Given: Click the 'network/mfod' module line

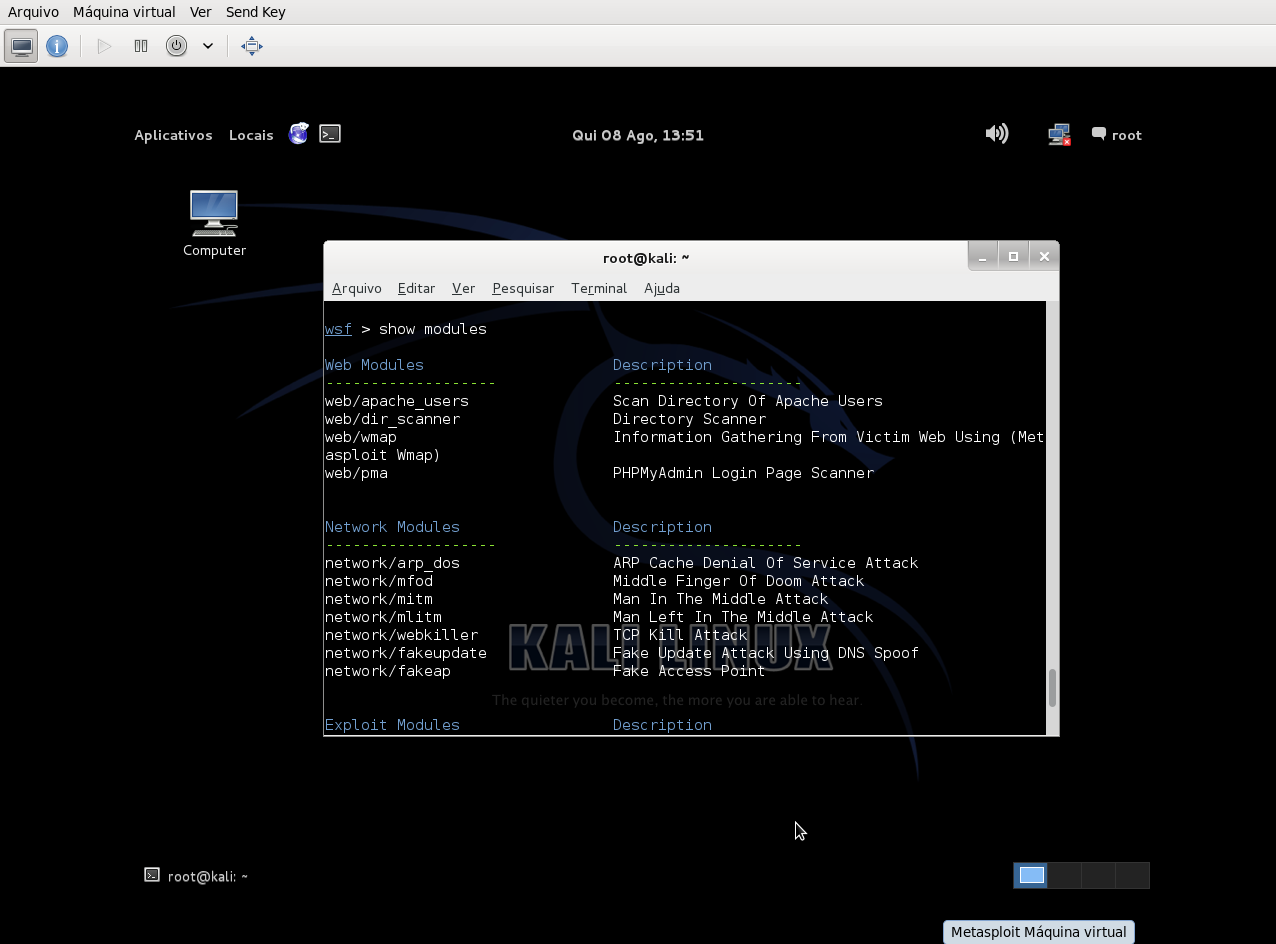Looking at the screenshot, I should pyautogui.click(x=379, y=581).
